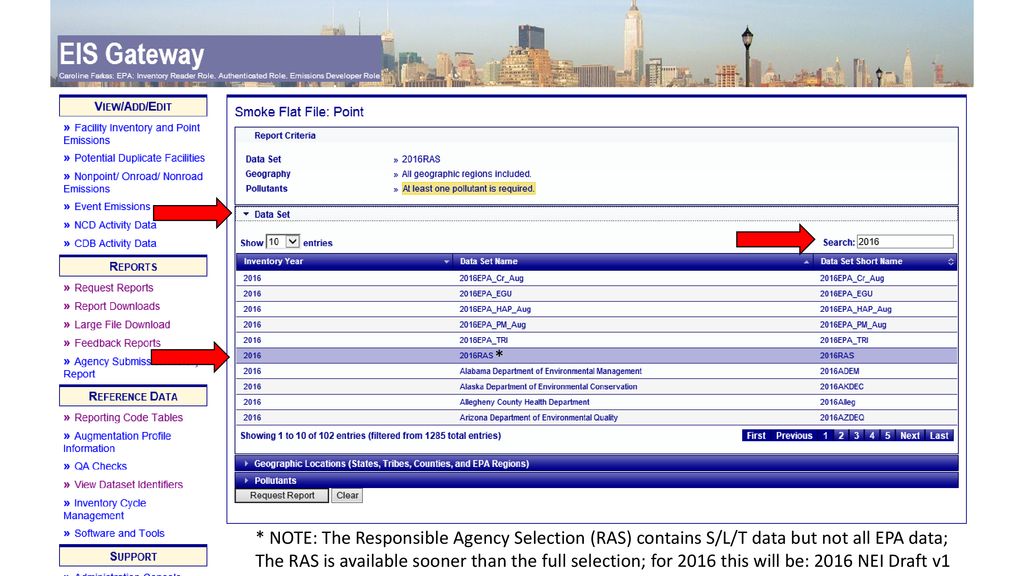Open Request Reports page

(108, 287)
